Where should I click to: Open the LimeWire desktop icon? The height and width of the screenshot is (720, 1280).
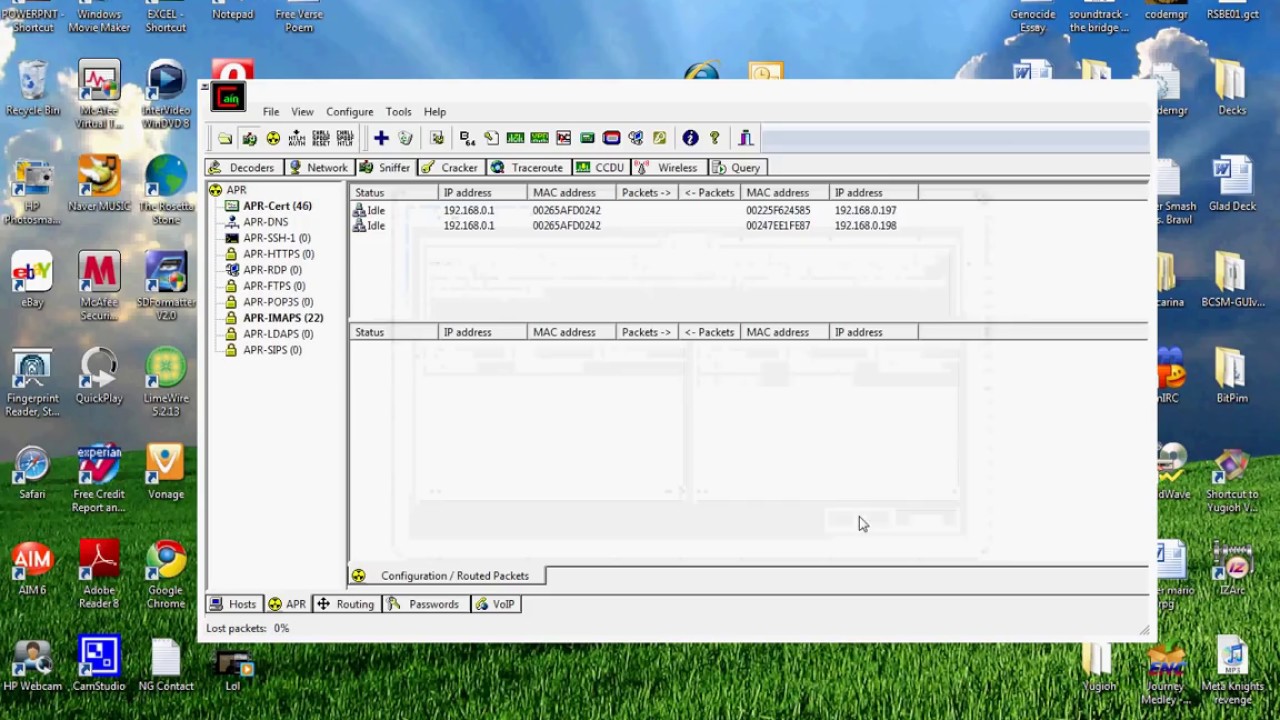coord(166,383)
